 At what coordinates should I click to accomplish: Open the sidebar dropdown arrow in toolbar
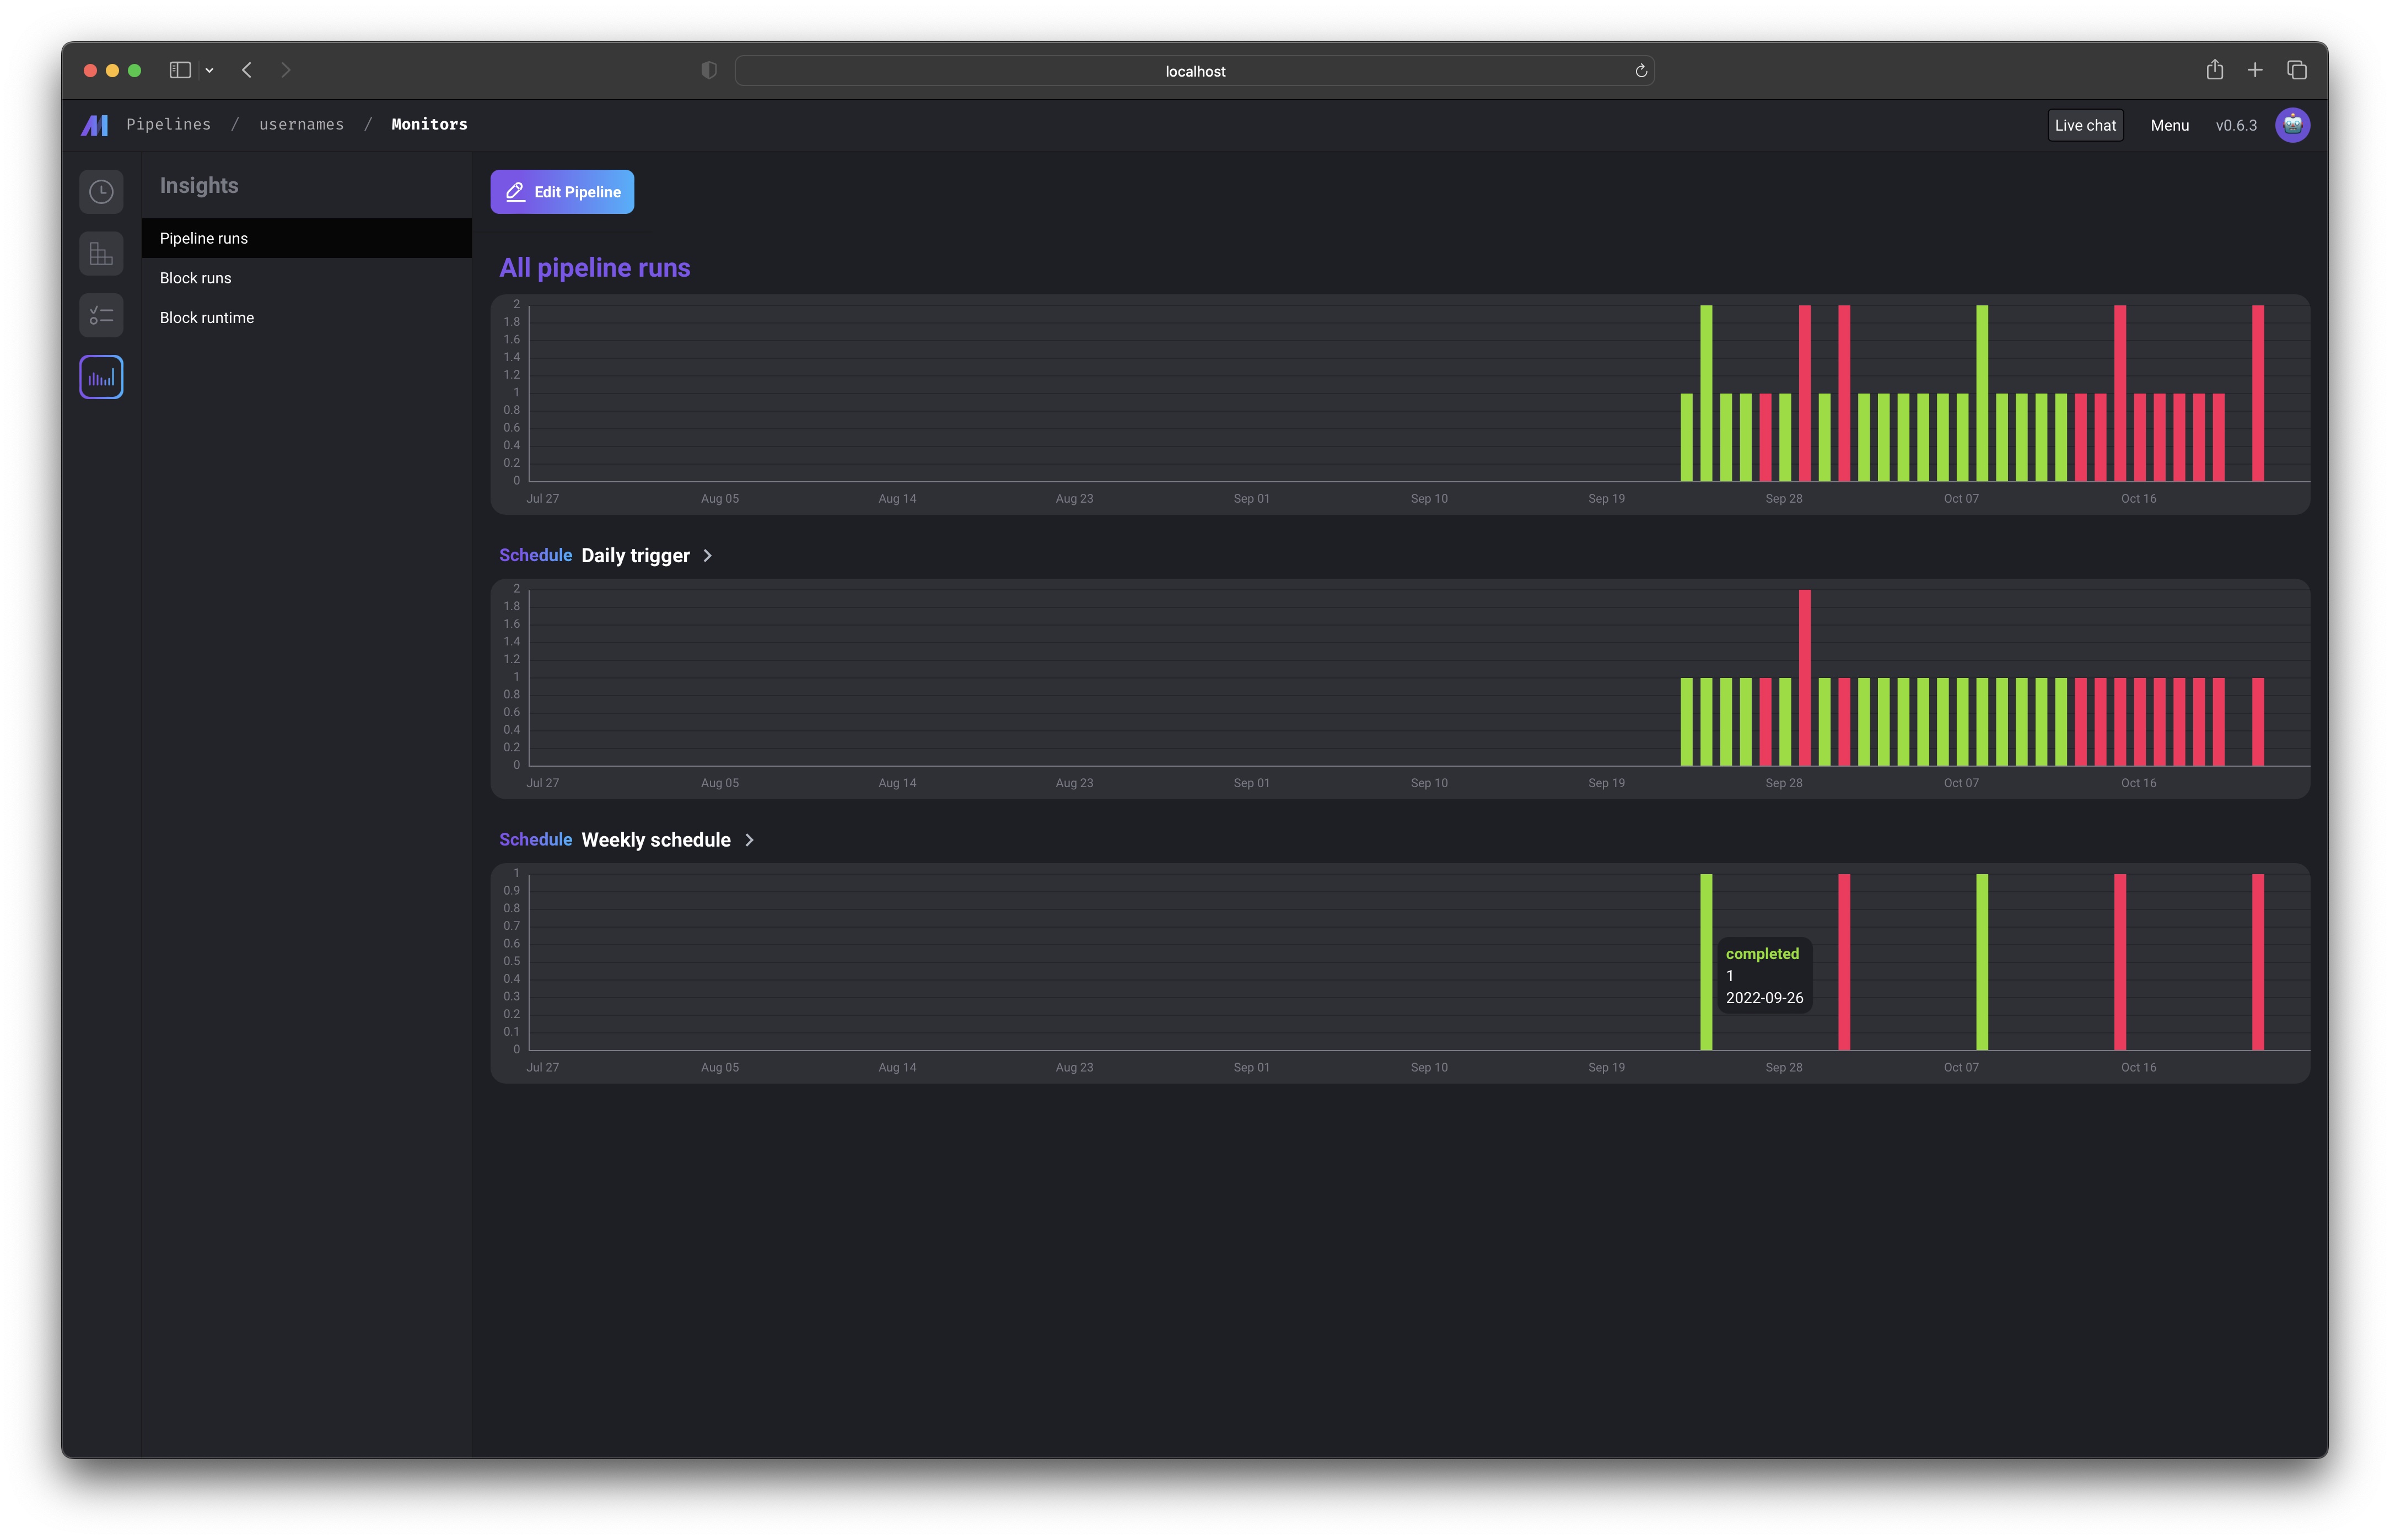tap(209, 70)
